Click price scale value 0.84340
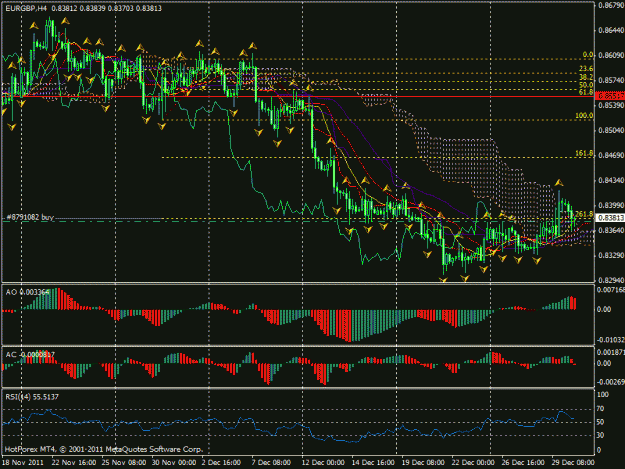The height and width of the screenshot is (469, 625). pos(611,180)
